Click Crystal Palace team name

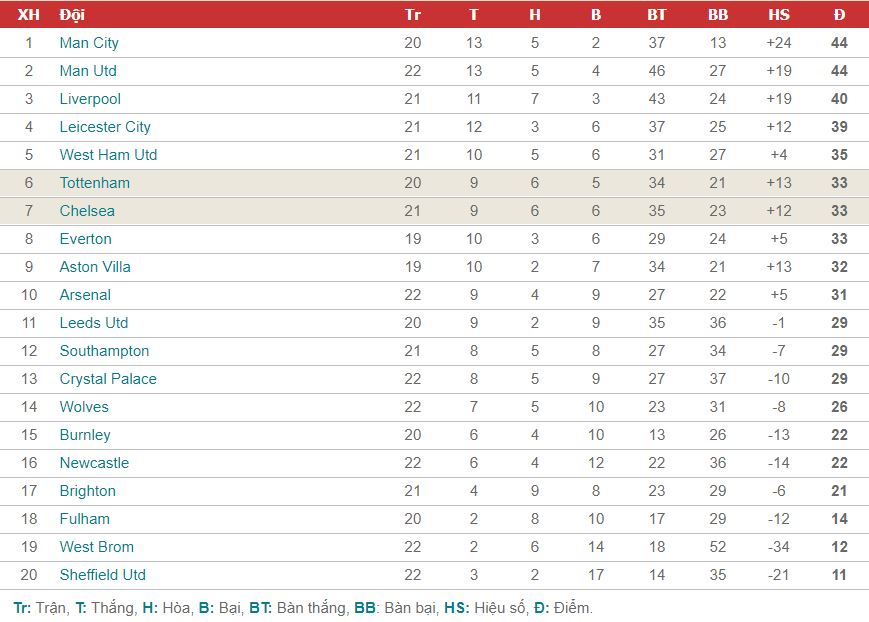click(109, 379)
